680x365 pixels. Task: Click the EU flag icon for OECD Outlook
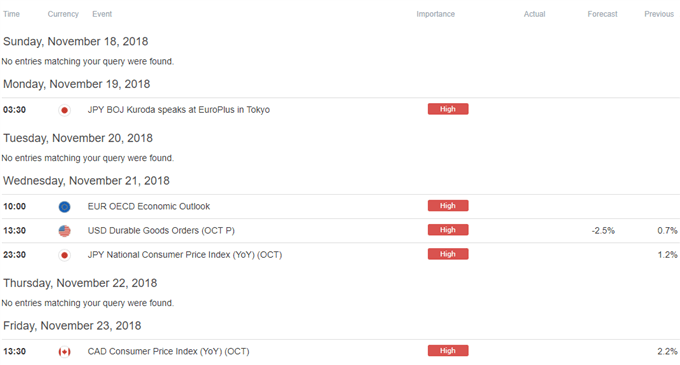(x=64, y=207)
